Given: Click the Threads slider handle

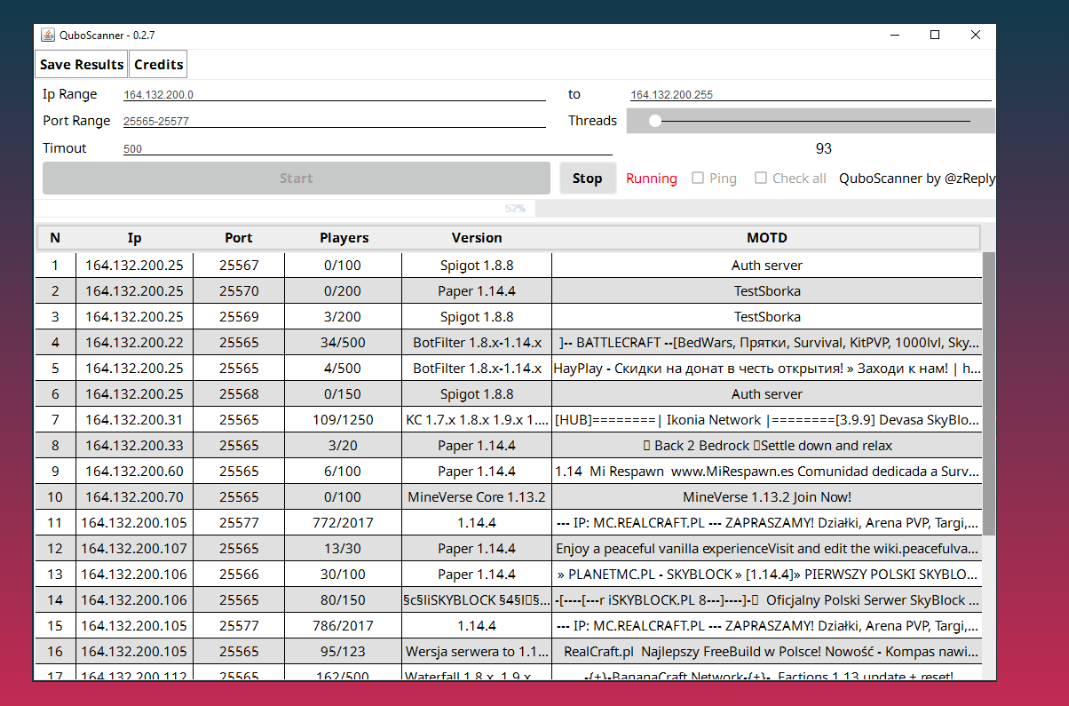Looking at the screenshot, I should [654, 121].
